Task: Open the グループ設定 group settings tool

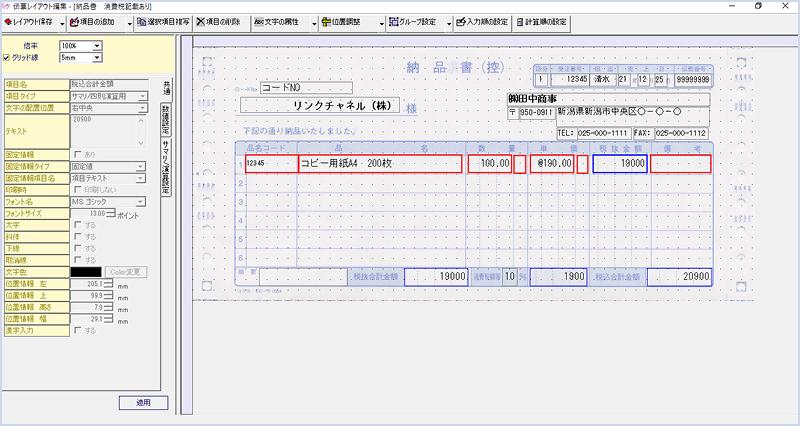Action: click(410, 21)
